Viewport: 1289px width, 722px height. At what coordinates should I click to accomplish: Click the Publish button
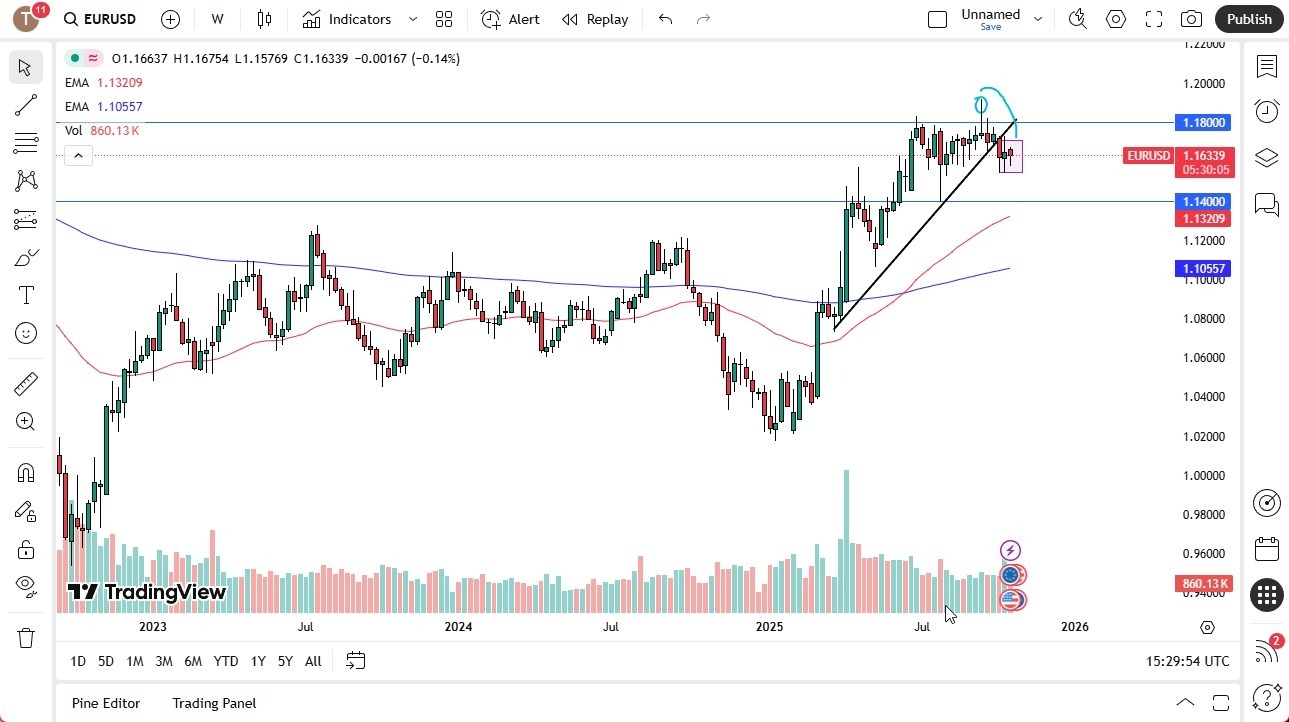click(1248, 18)
